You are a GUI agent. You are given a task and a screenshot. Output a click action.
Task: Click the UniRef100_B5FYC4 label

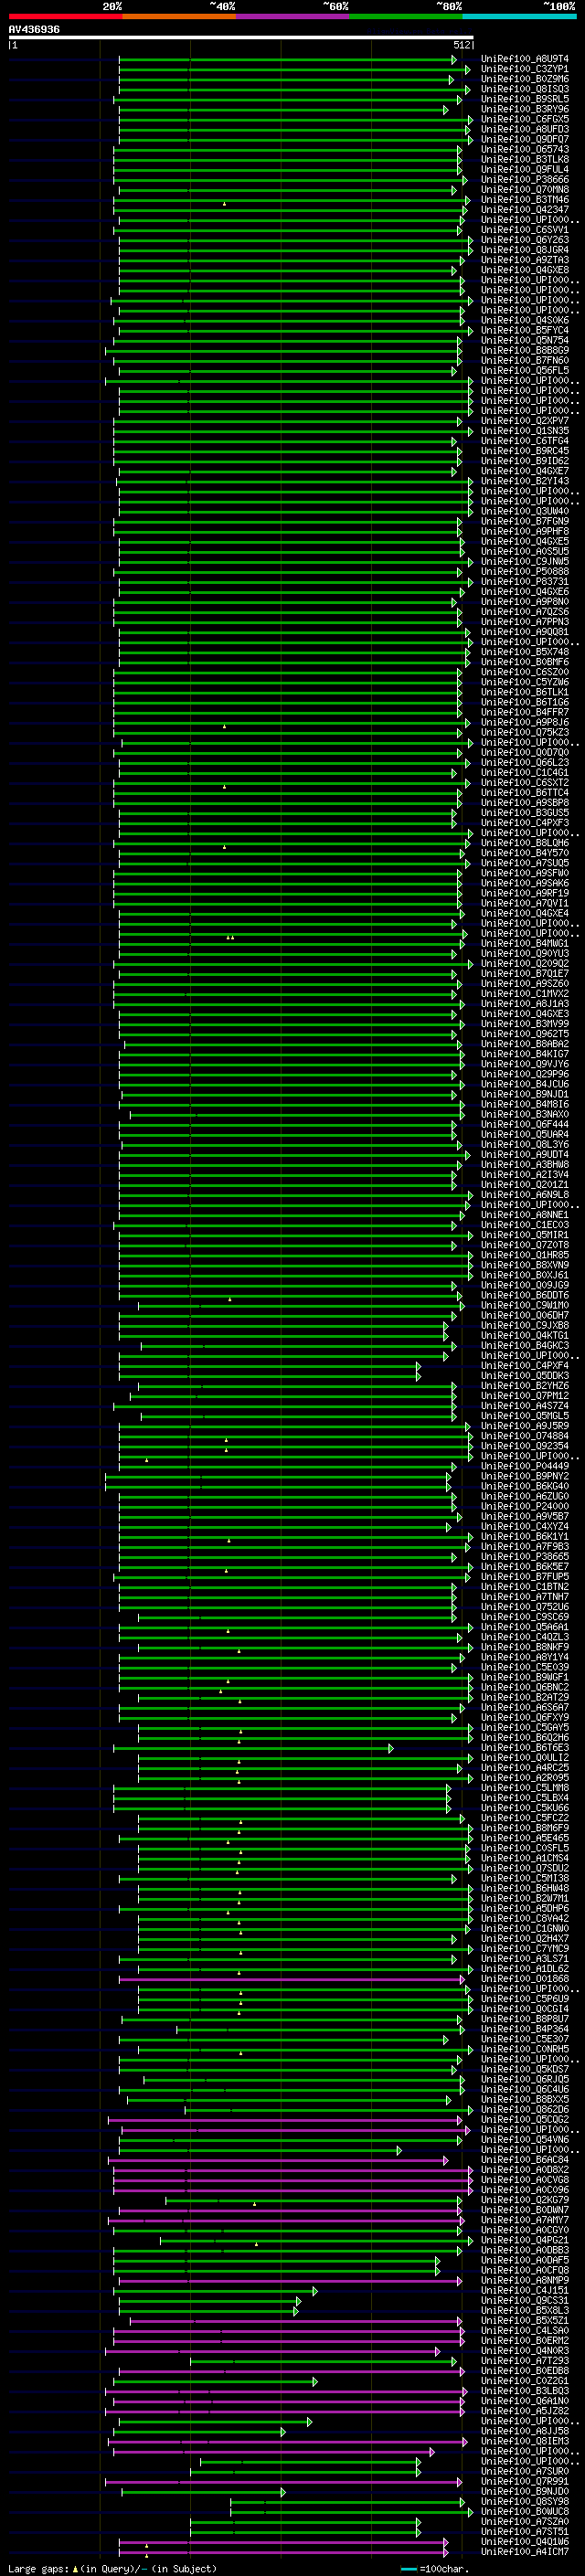[525, 330]
